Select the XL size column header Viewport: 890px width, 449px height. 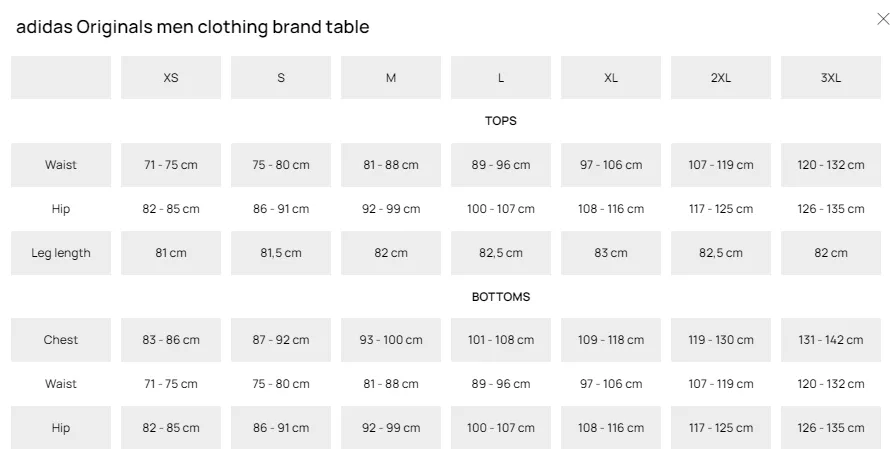pos(611,78)
